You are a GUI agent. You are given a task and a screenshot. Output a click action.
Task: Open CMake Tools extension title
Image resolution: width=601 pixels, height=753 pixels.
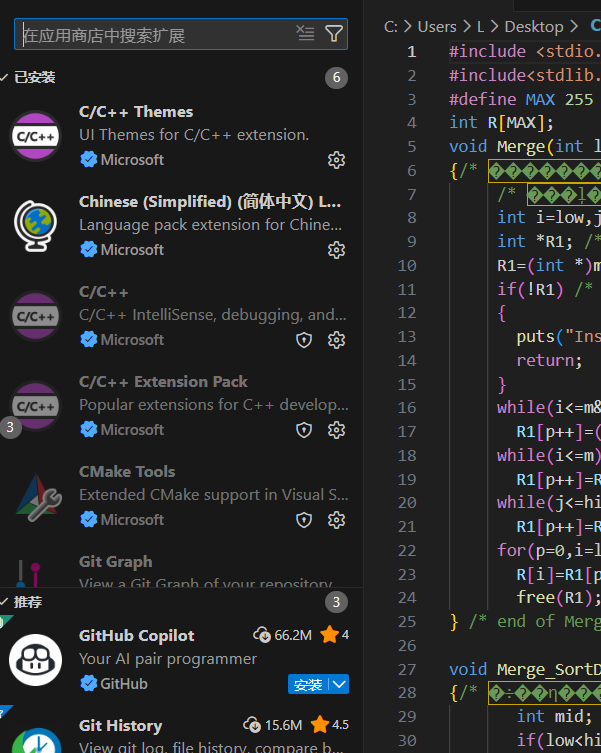coord(127,472)
